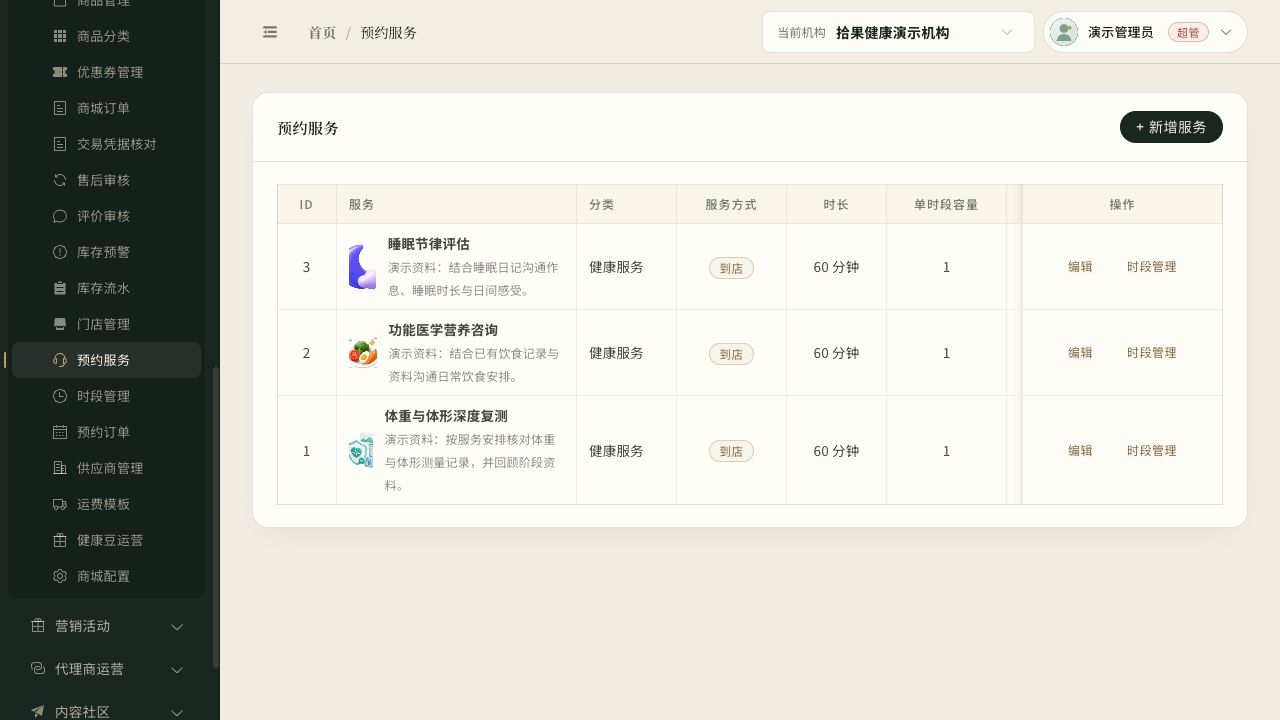Click the 超管 role badge
Screen dimensions: 1280x720
click(x=1188, y=32)
